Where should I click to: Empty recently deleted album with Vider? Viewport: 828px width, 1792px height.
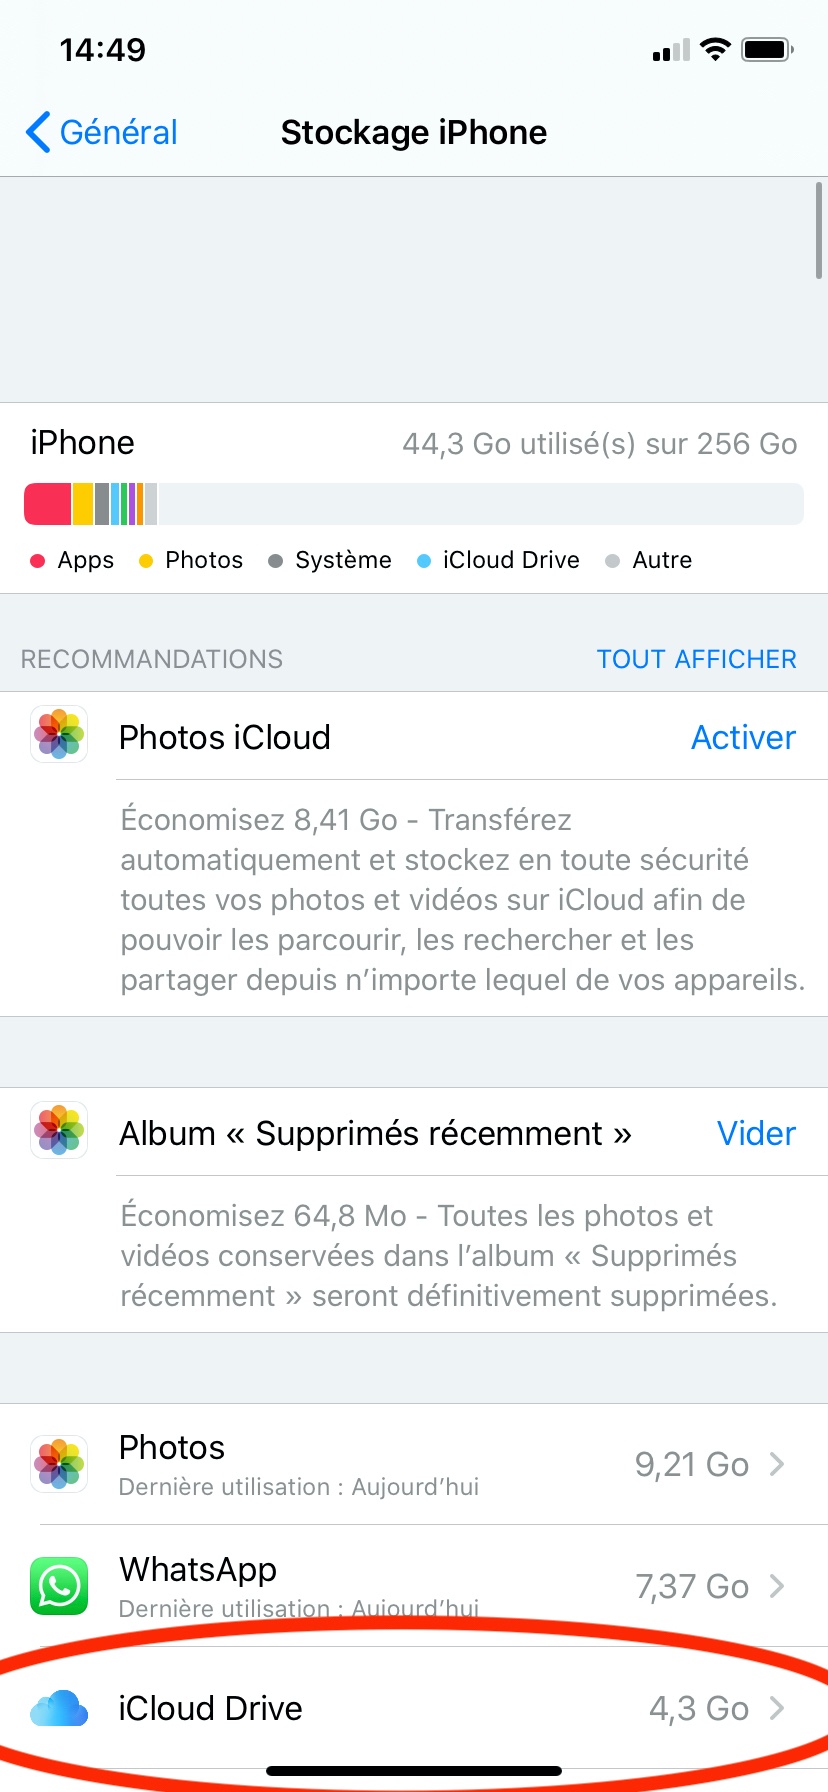756,1133
